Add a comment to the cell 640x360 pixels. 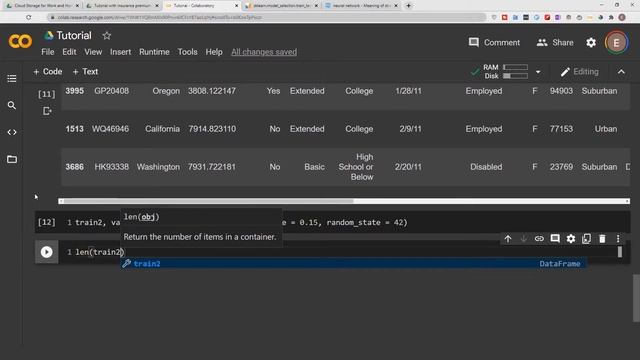[555, 239]
